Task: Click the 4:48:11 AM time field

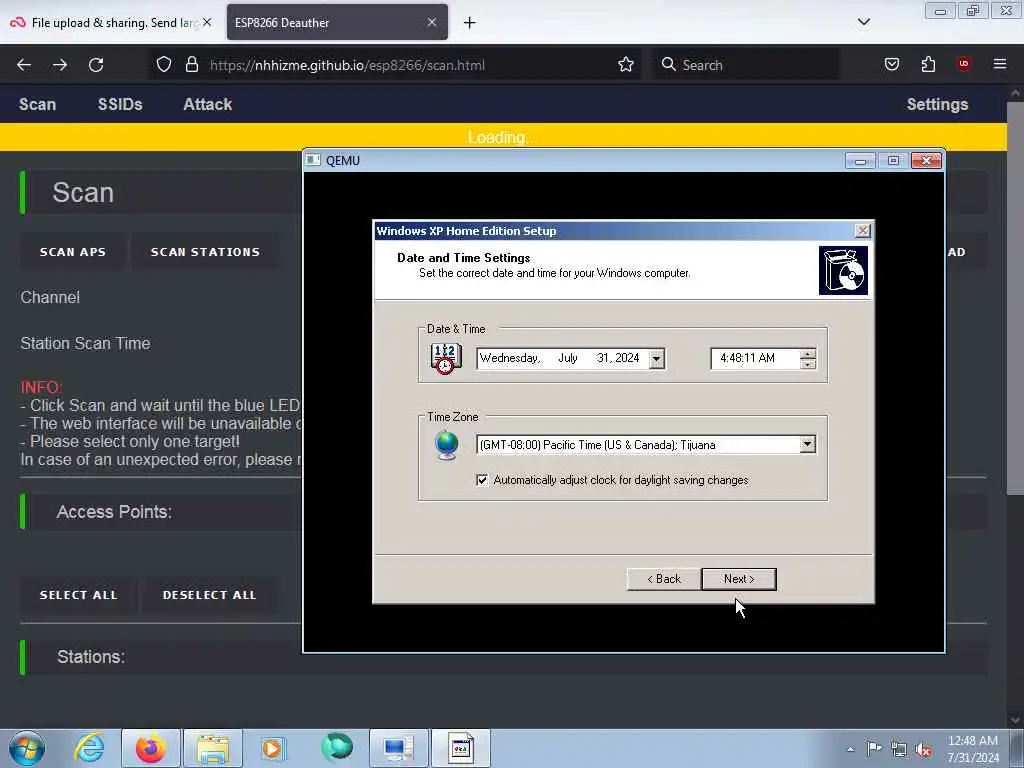Action: click(x=756, y=359)
